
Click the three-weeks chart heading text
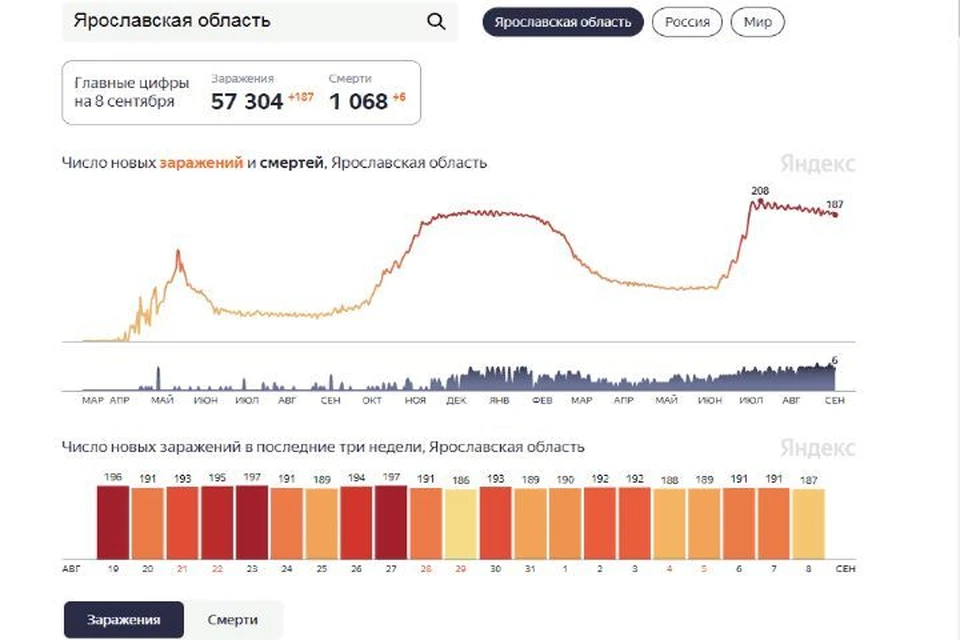(323, 447)
